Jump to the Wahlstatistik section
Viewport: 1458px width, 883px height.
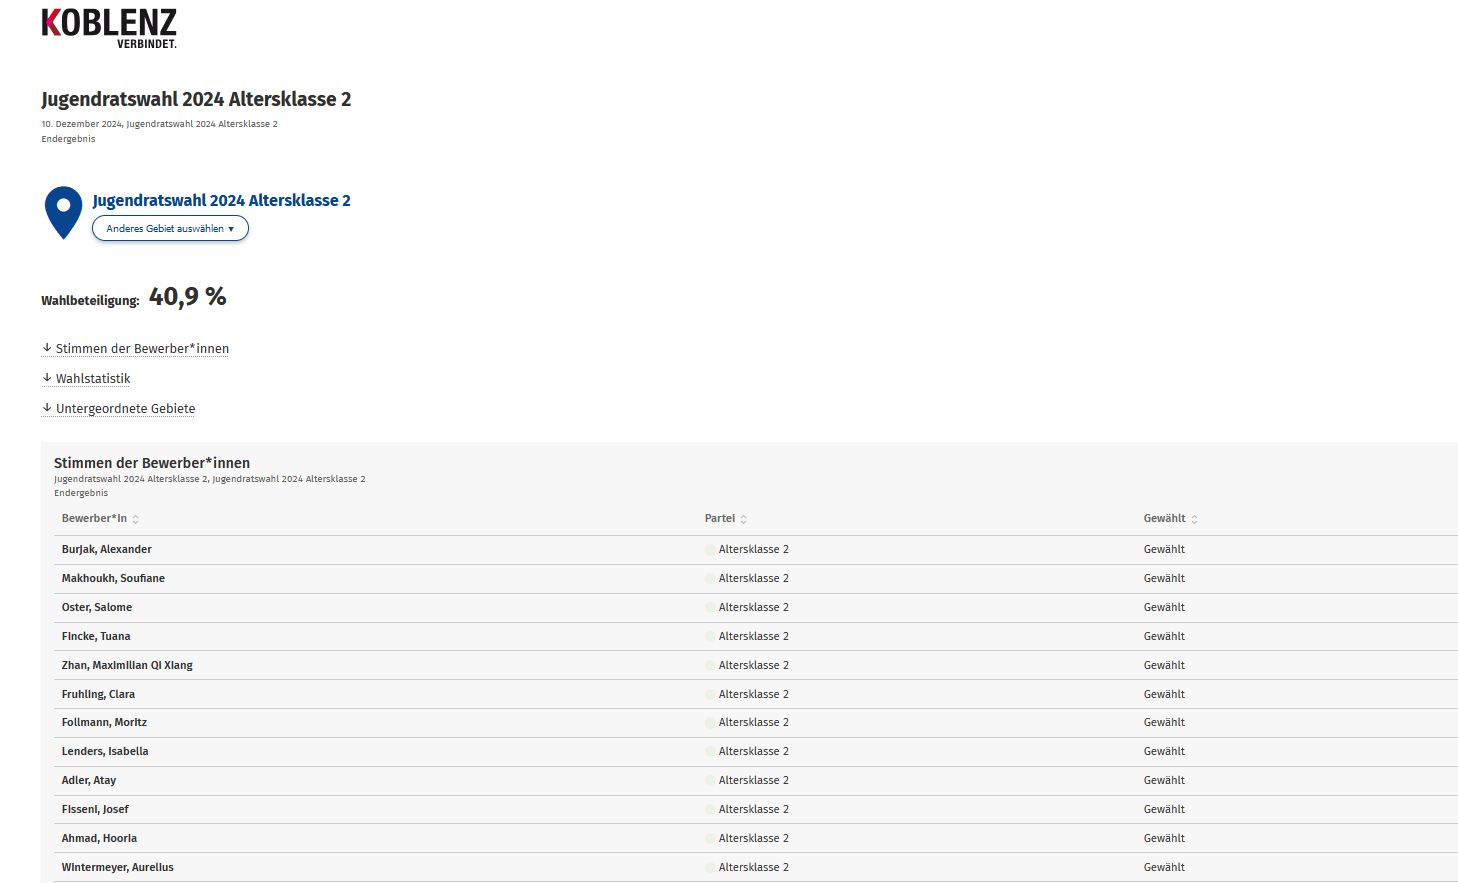point(93,379)
